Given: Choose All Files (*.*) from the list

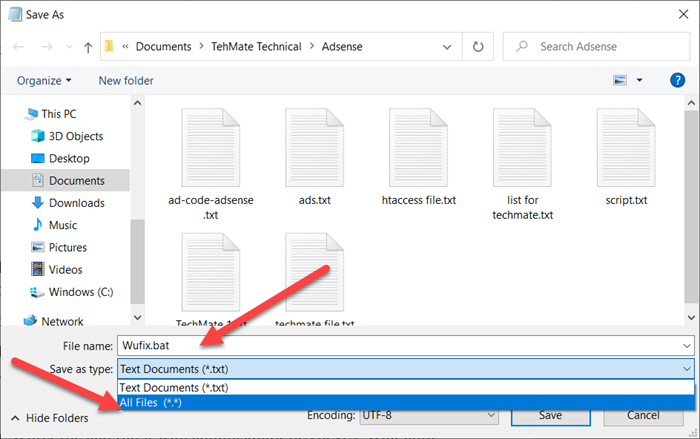Looking at the screenshot, I should tap(406, 402).
